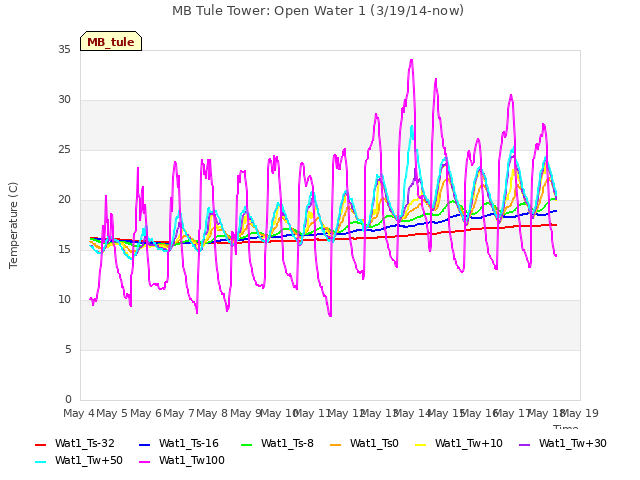Image resolution: width=640 pixels, height=480 pixels.
Task: Click the Wat1_Ts-16 legend label
Action: click(189, 443)
